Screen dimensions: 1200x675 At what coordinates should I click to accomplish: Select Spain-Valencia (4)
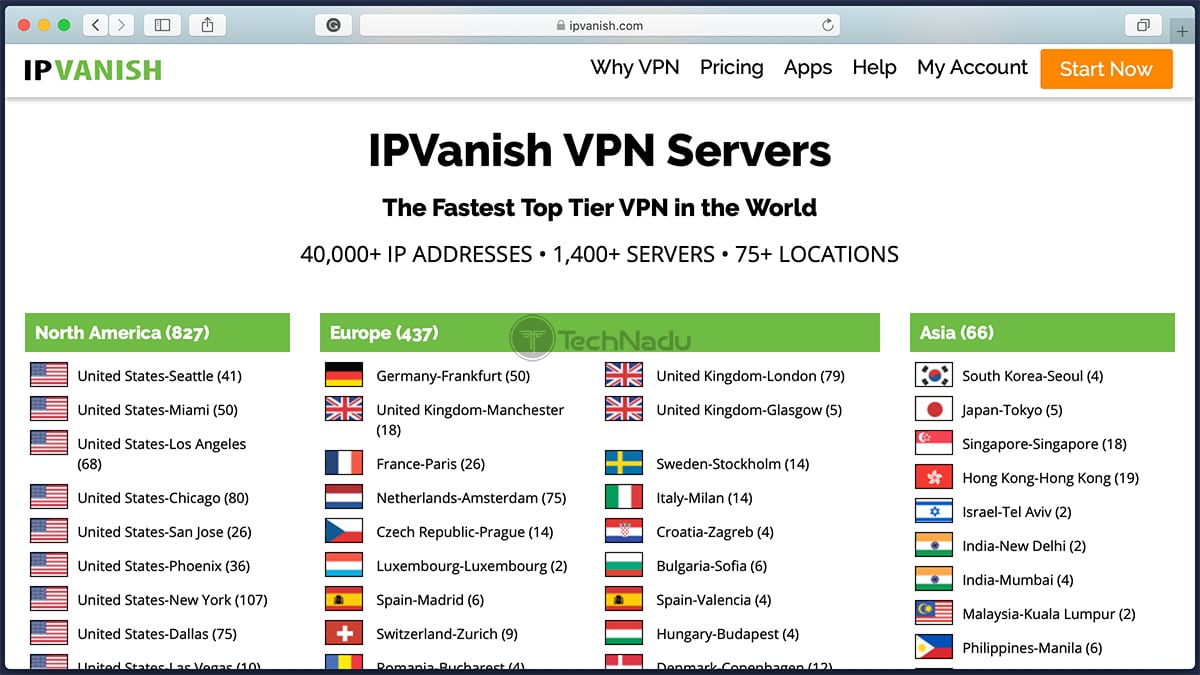714,600
